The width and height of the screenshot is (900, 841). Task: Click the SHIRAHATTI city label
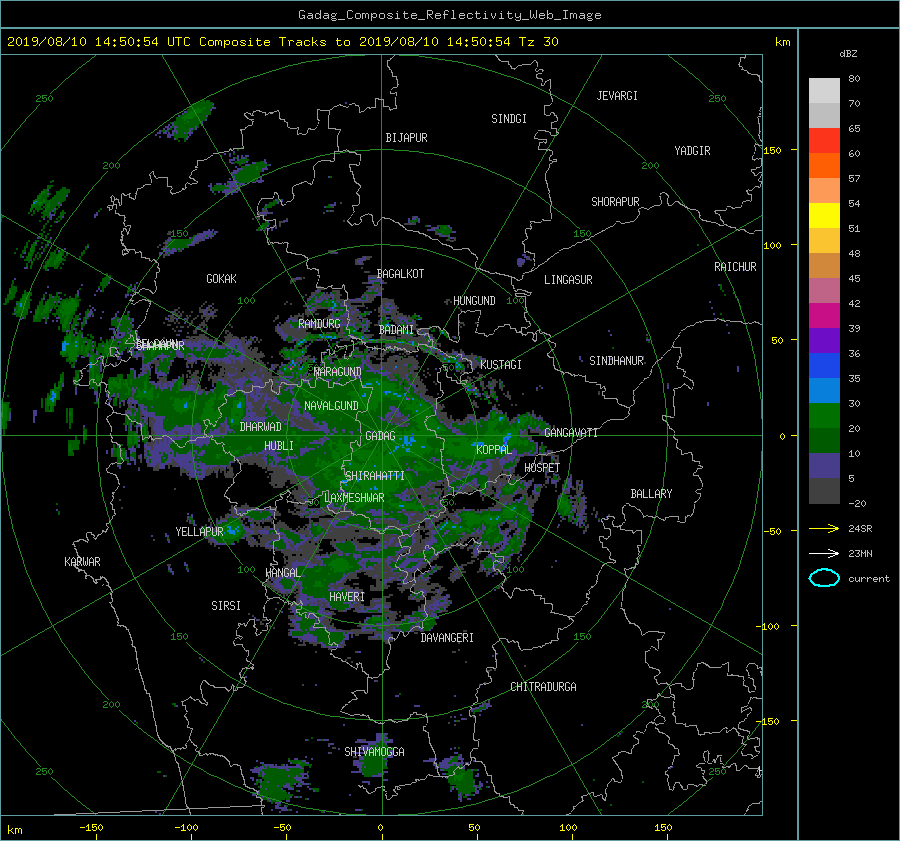(375, 476)
